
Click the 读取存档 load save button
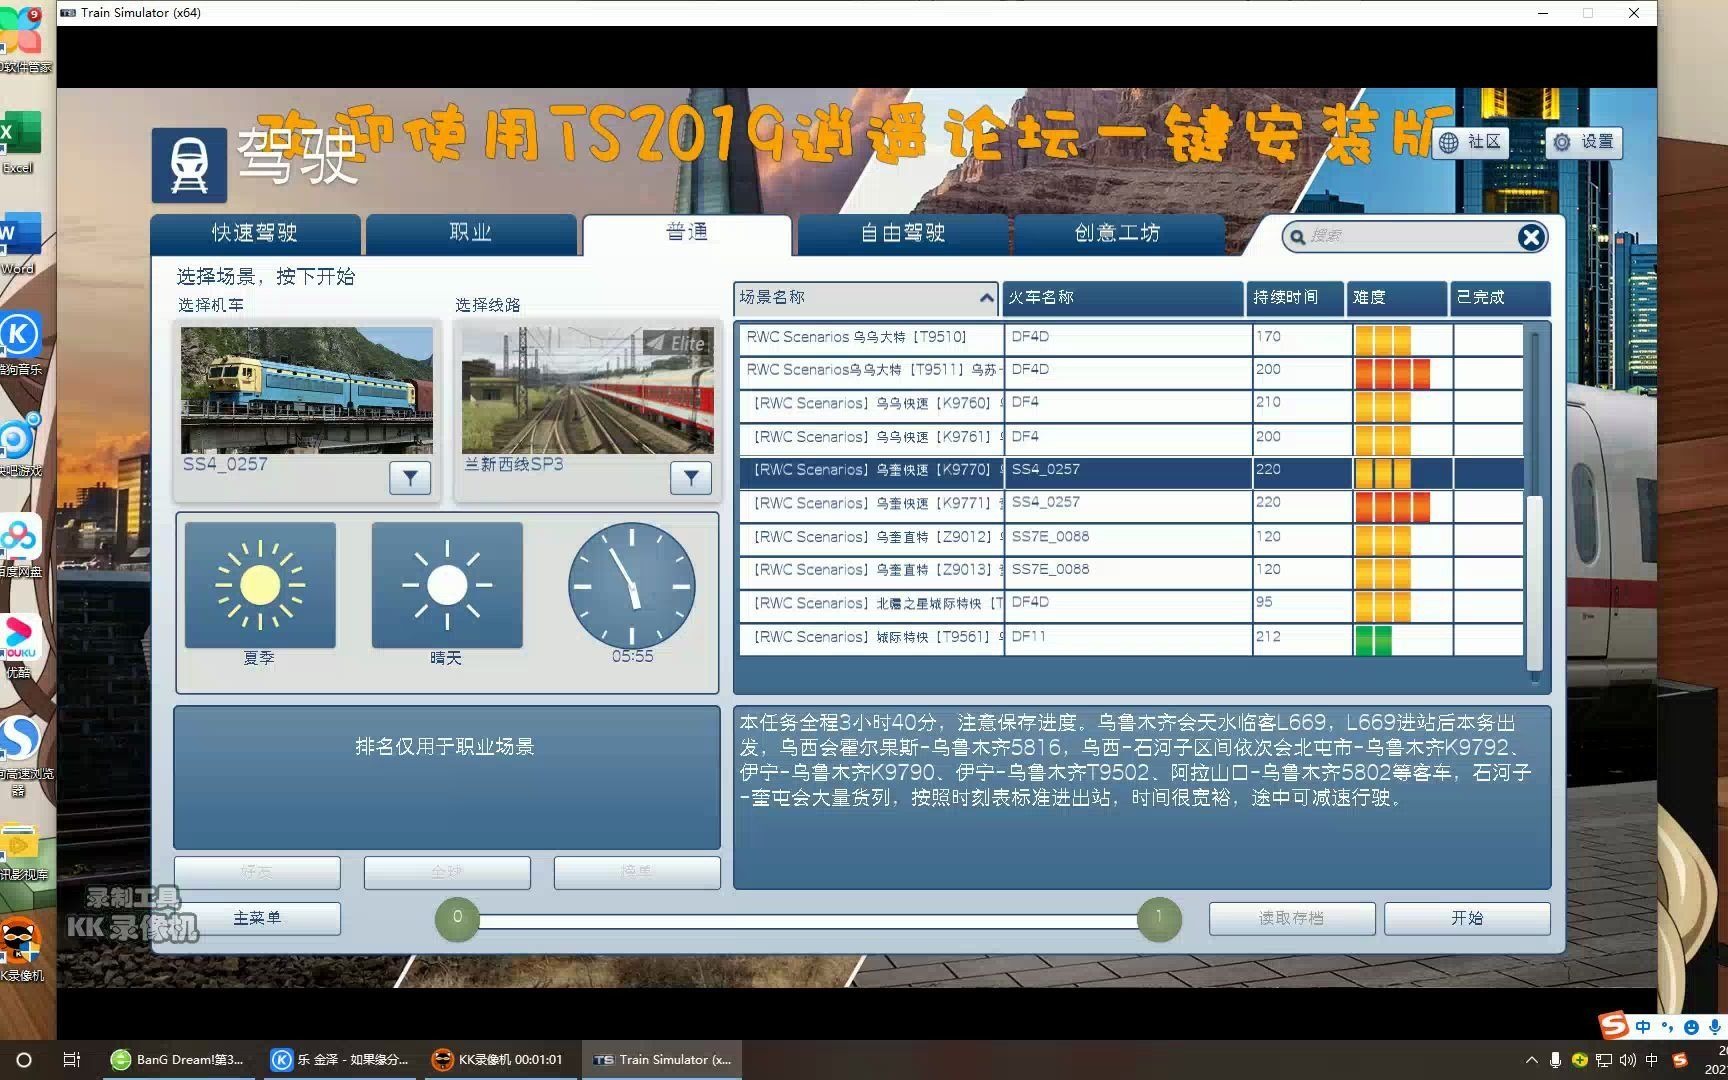click(1292, 918)
